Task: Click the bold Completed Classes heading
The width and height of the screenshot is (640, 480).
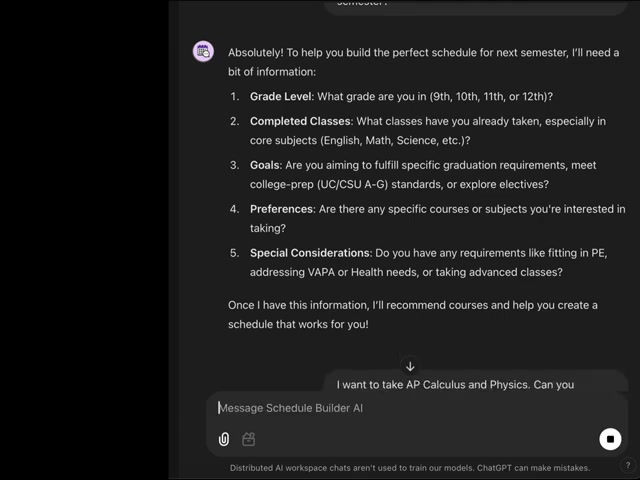Action: pyautogui.click(x=300, y=121)
